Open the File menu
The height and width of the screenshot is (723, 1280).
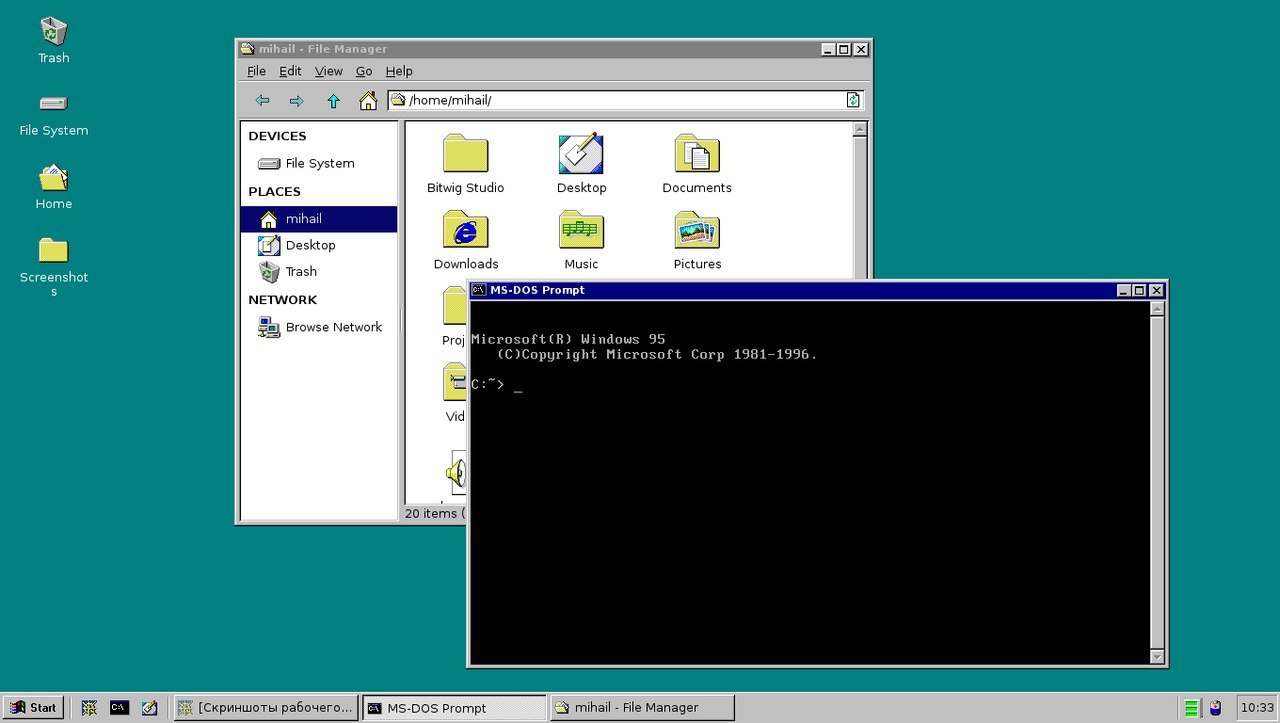257,71
